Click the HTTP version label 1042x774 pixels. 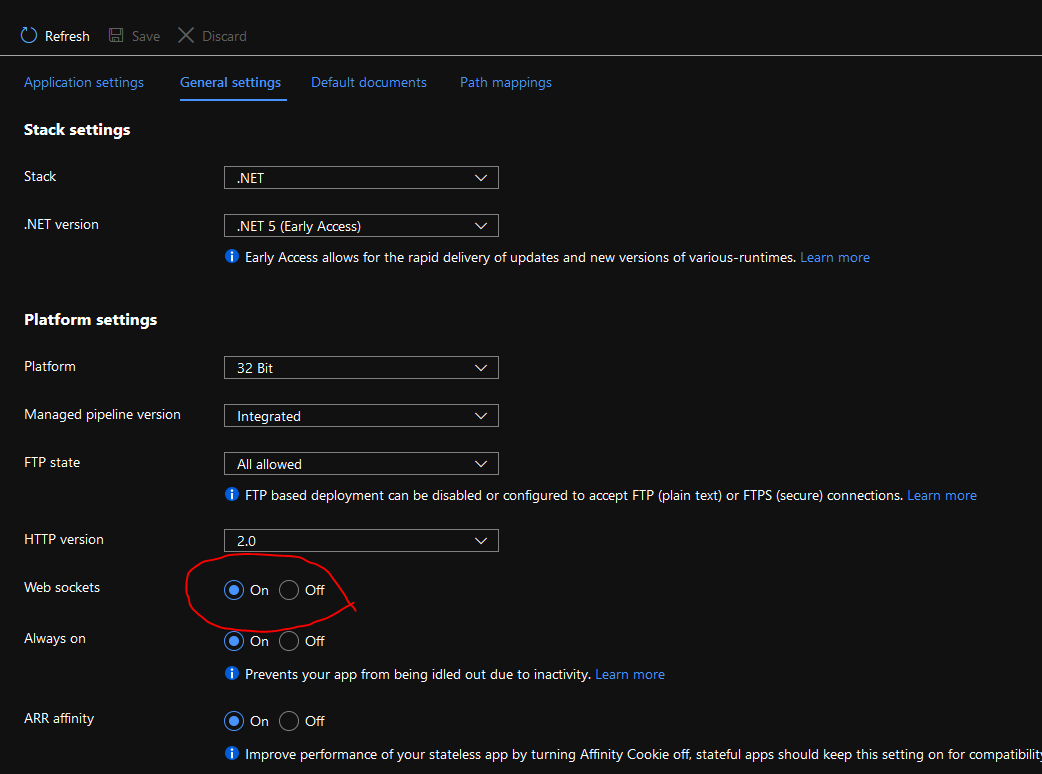pyautogui.click(x=64, y=539)
